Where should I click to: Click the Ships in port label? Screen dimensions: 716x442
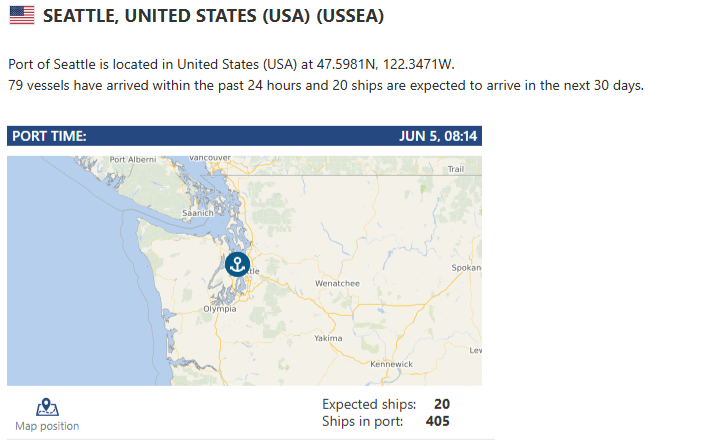pos(363,421)
